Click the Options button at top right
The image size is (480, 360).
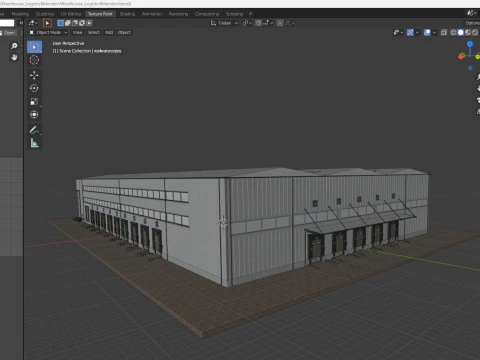coord(472,23)
